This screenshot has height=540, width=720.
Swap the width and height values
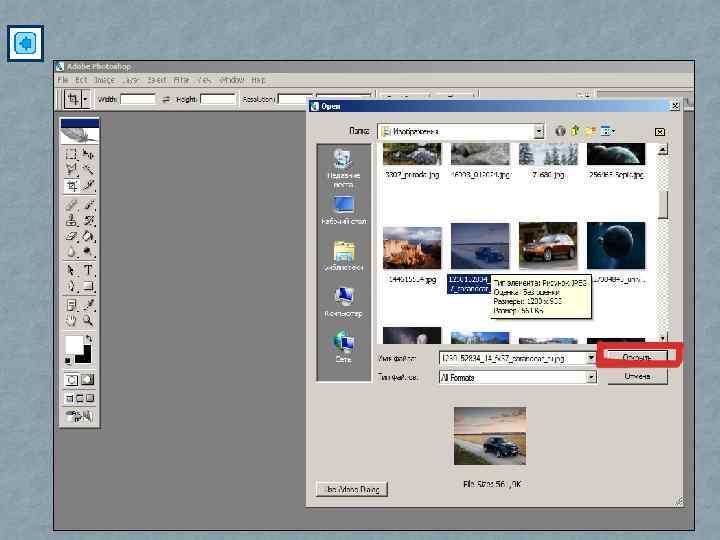coord(166,99)
